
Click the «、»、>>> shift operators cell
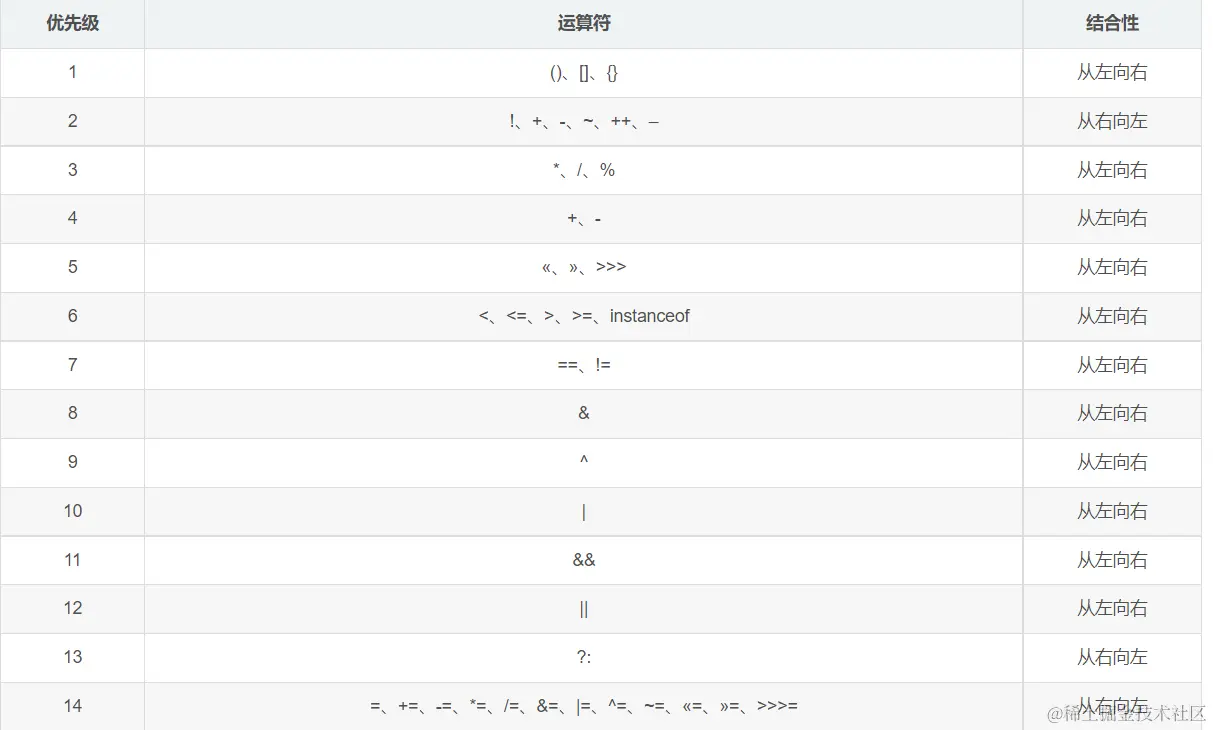point(583,267)
